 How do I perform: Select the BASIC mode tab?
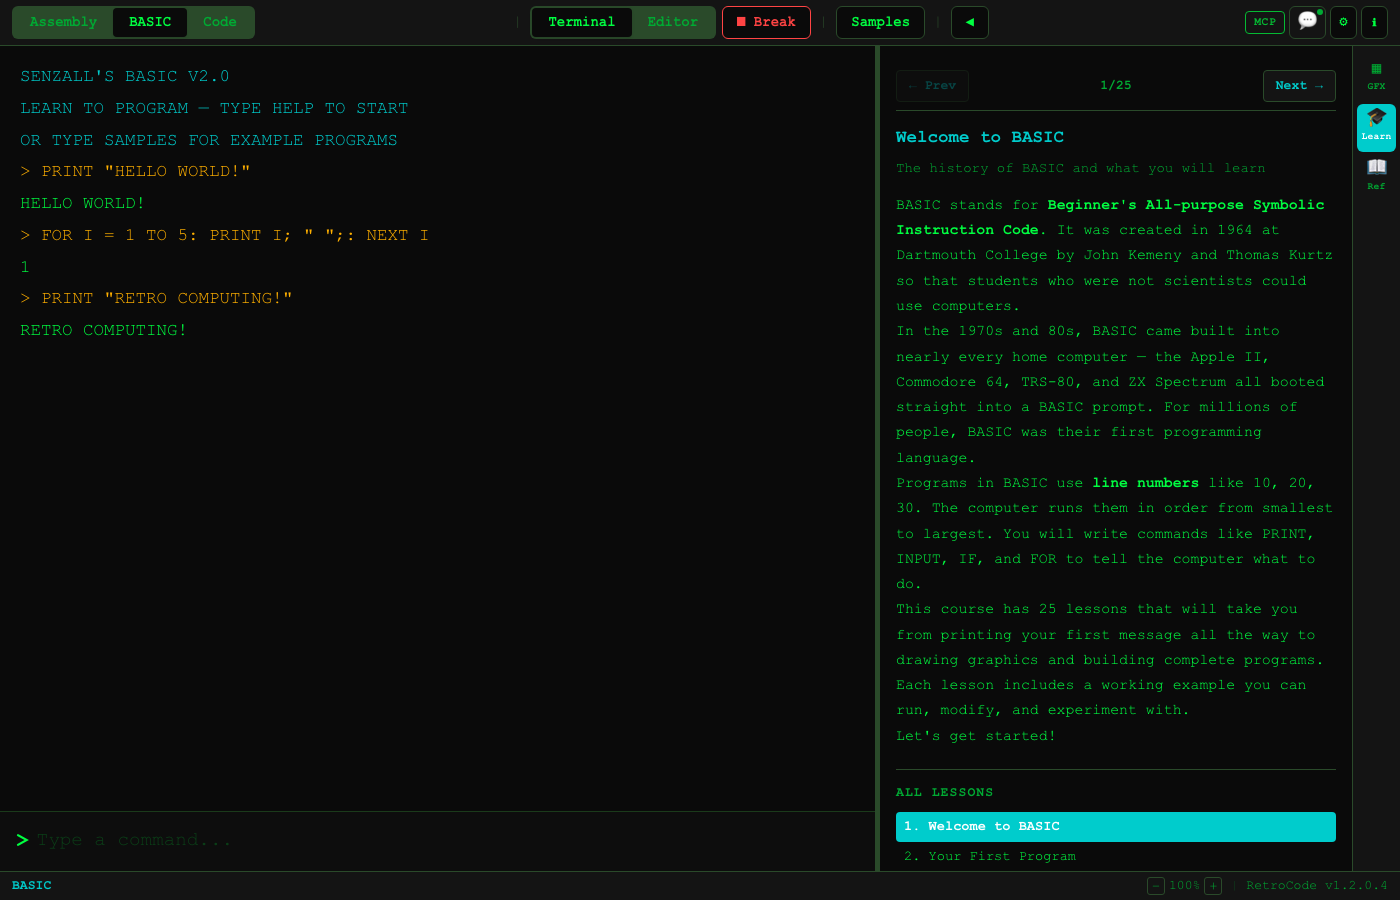coord(149,21)
